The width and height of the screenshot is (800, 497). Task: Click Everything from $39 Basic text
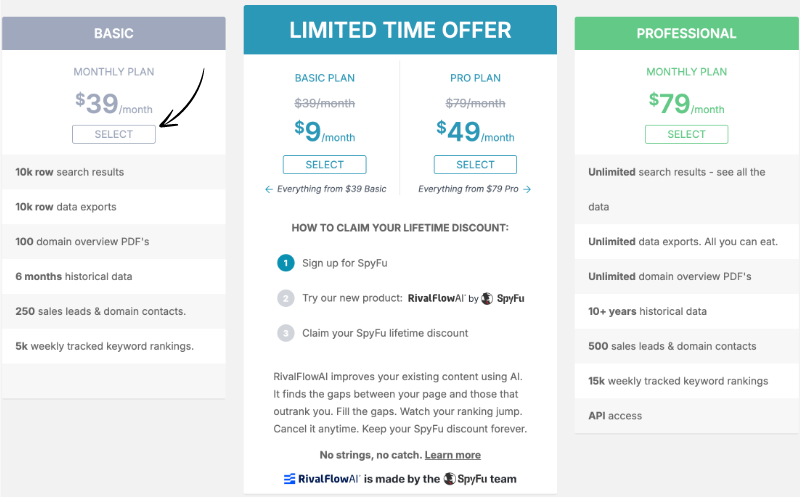tap(332, 189)
